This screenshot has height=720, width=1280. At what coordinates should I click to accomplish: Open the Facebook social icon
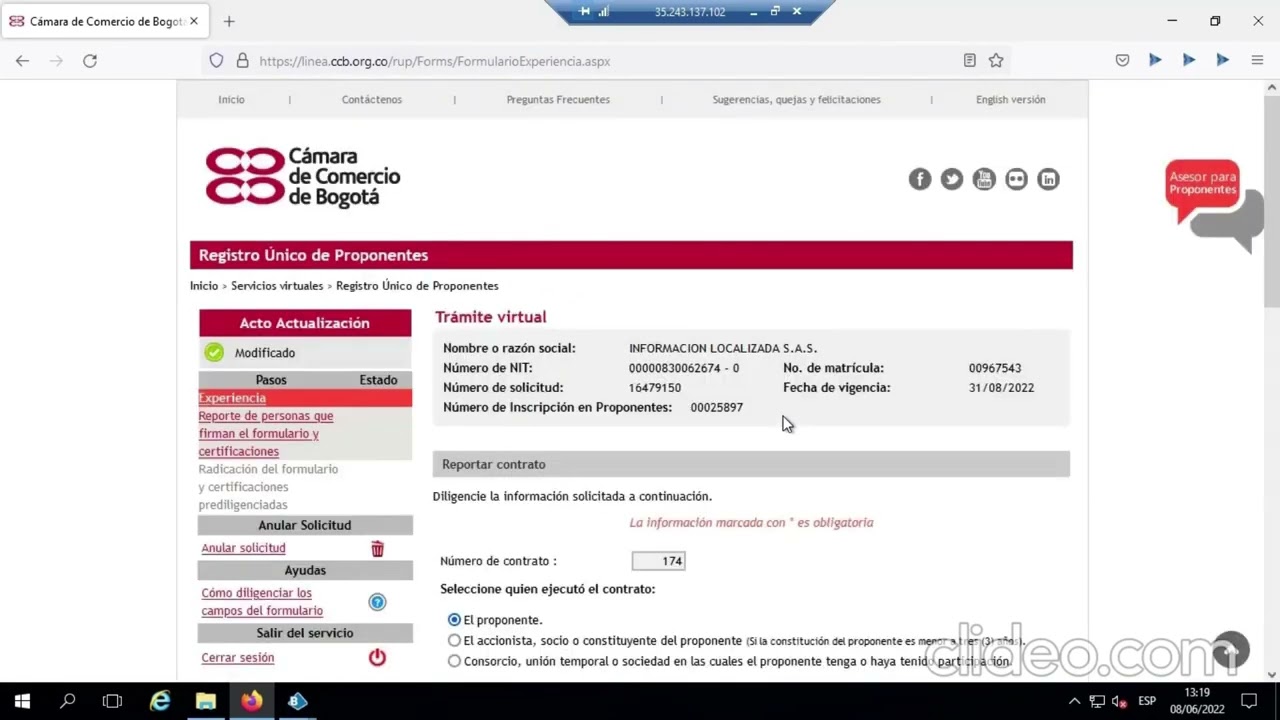(x=920, y=179)
